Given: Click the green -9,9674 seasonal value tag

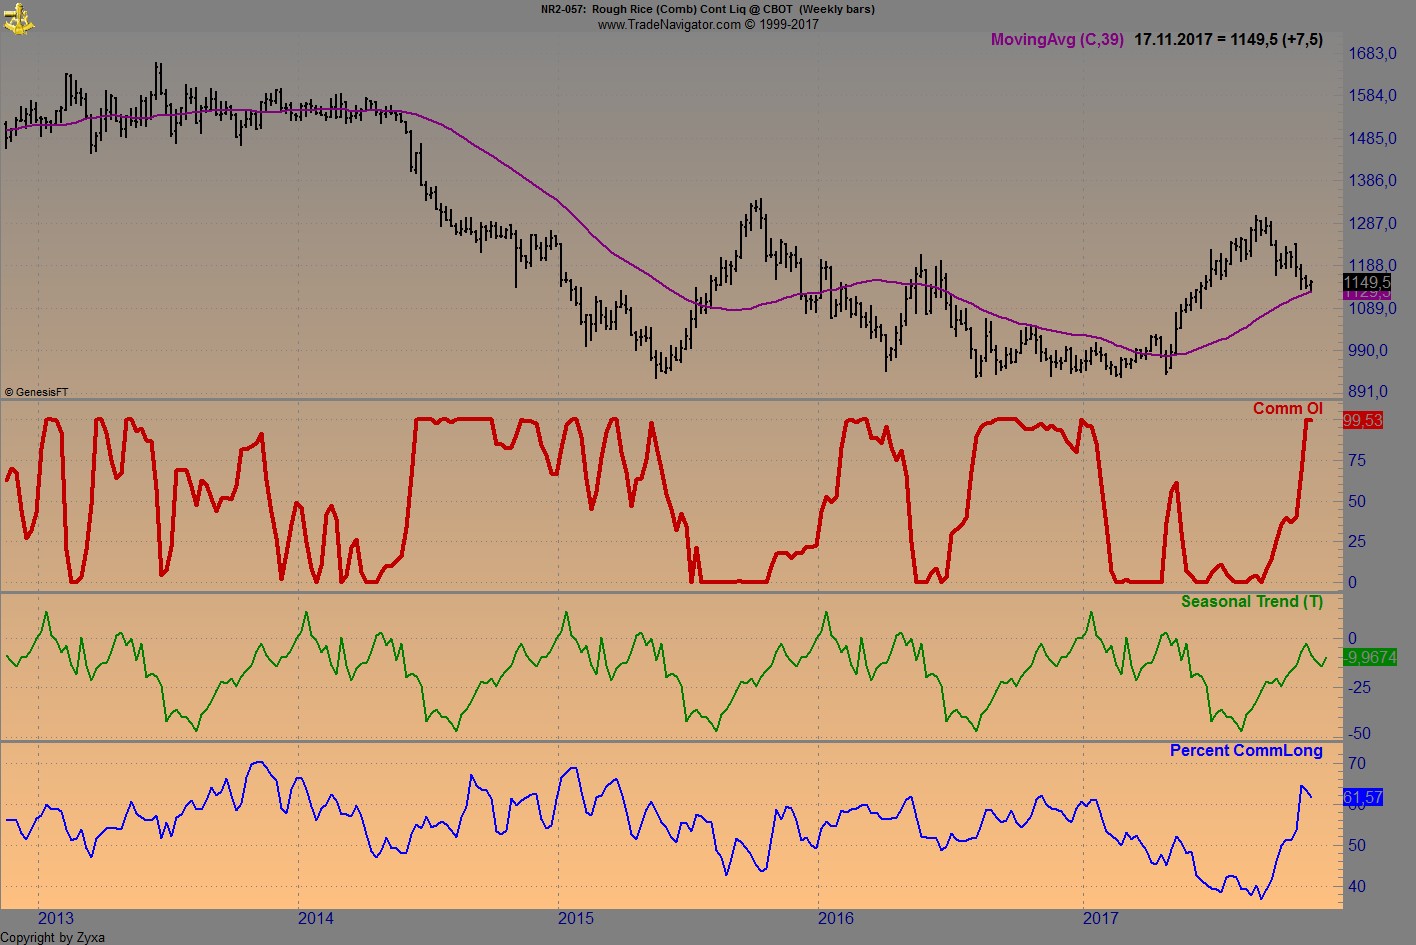Looking at the screenshot, I should 1369,657.
